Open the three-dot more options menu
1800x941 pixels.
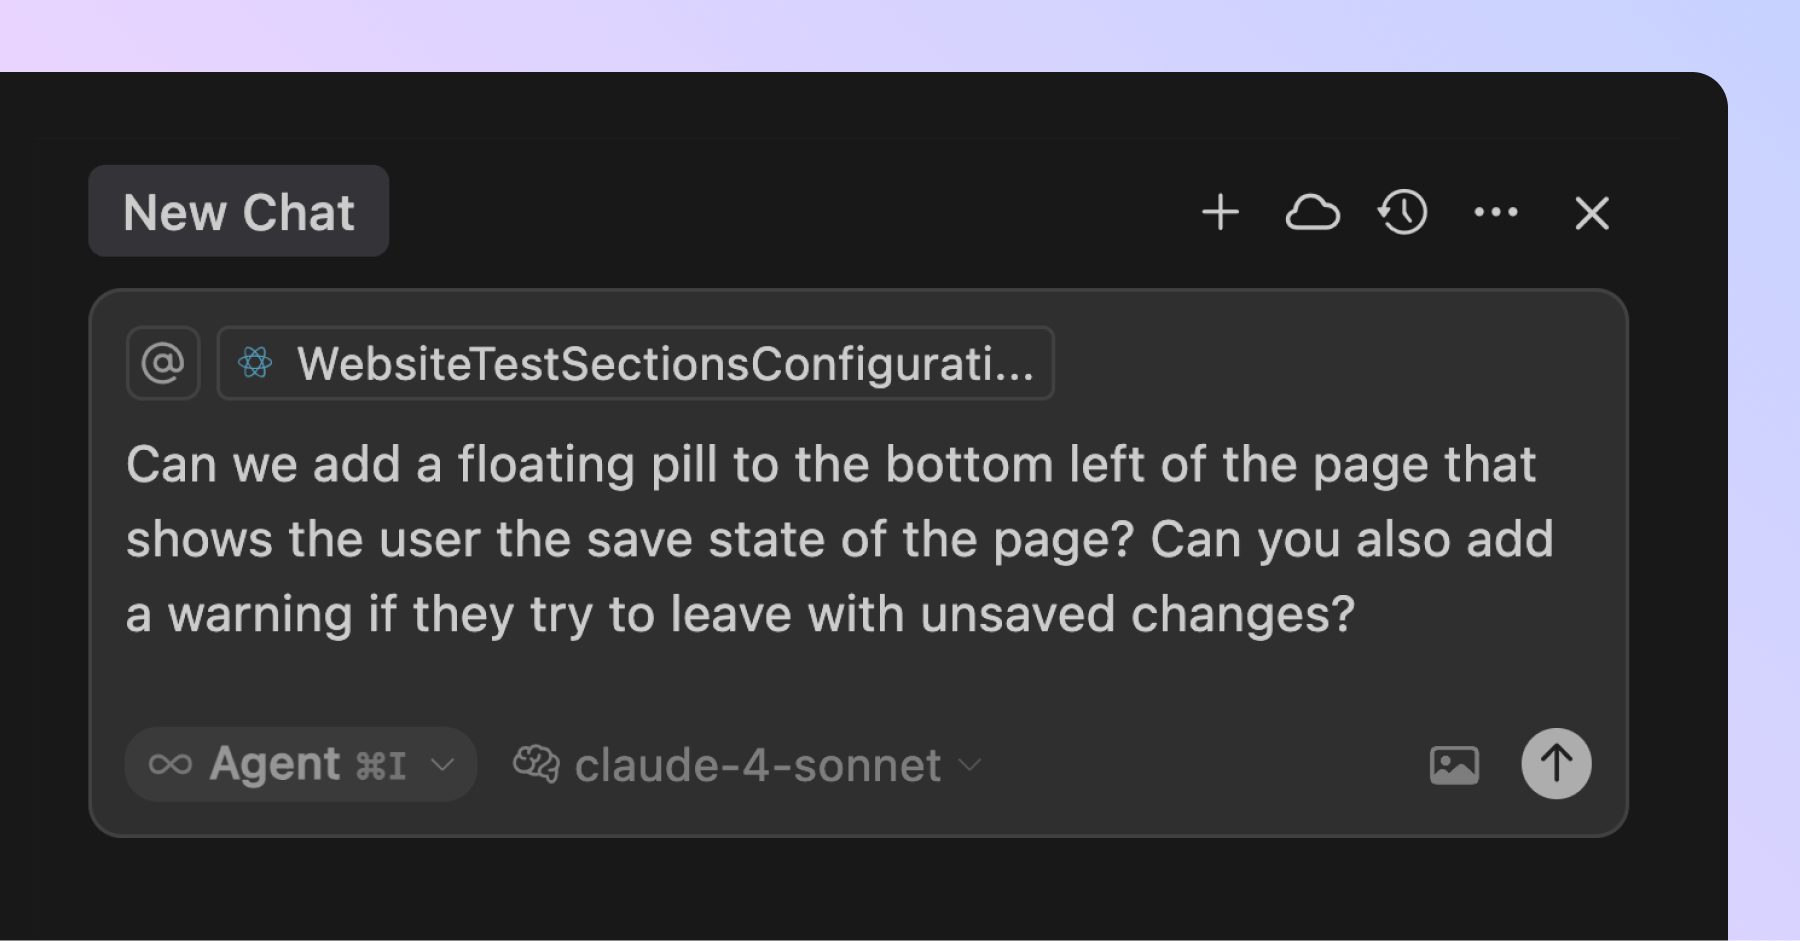point(1496,212)
